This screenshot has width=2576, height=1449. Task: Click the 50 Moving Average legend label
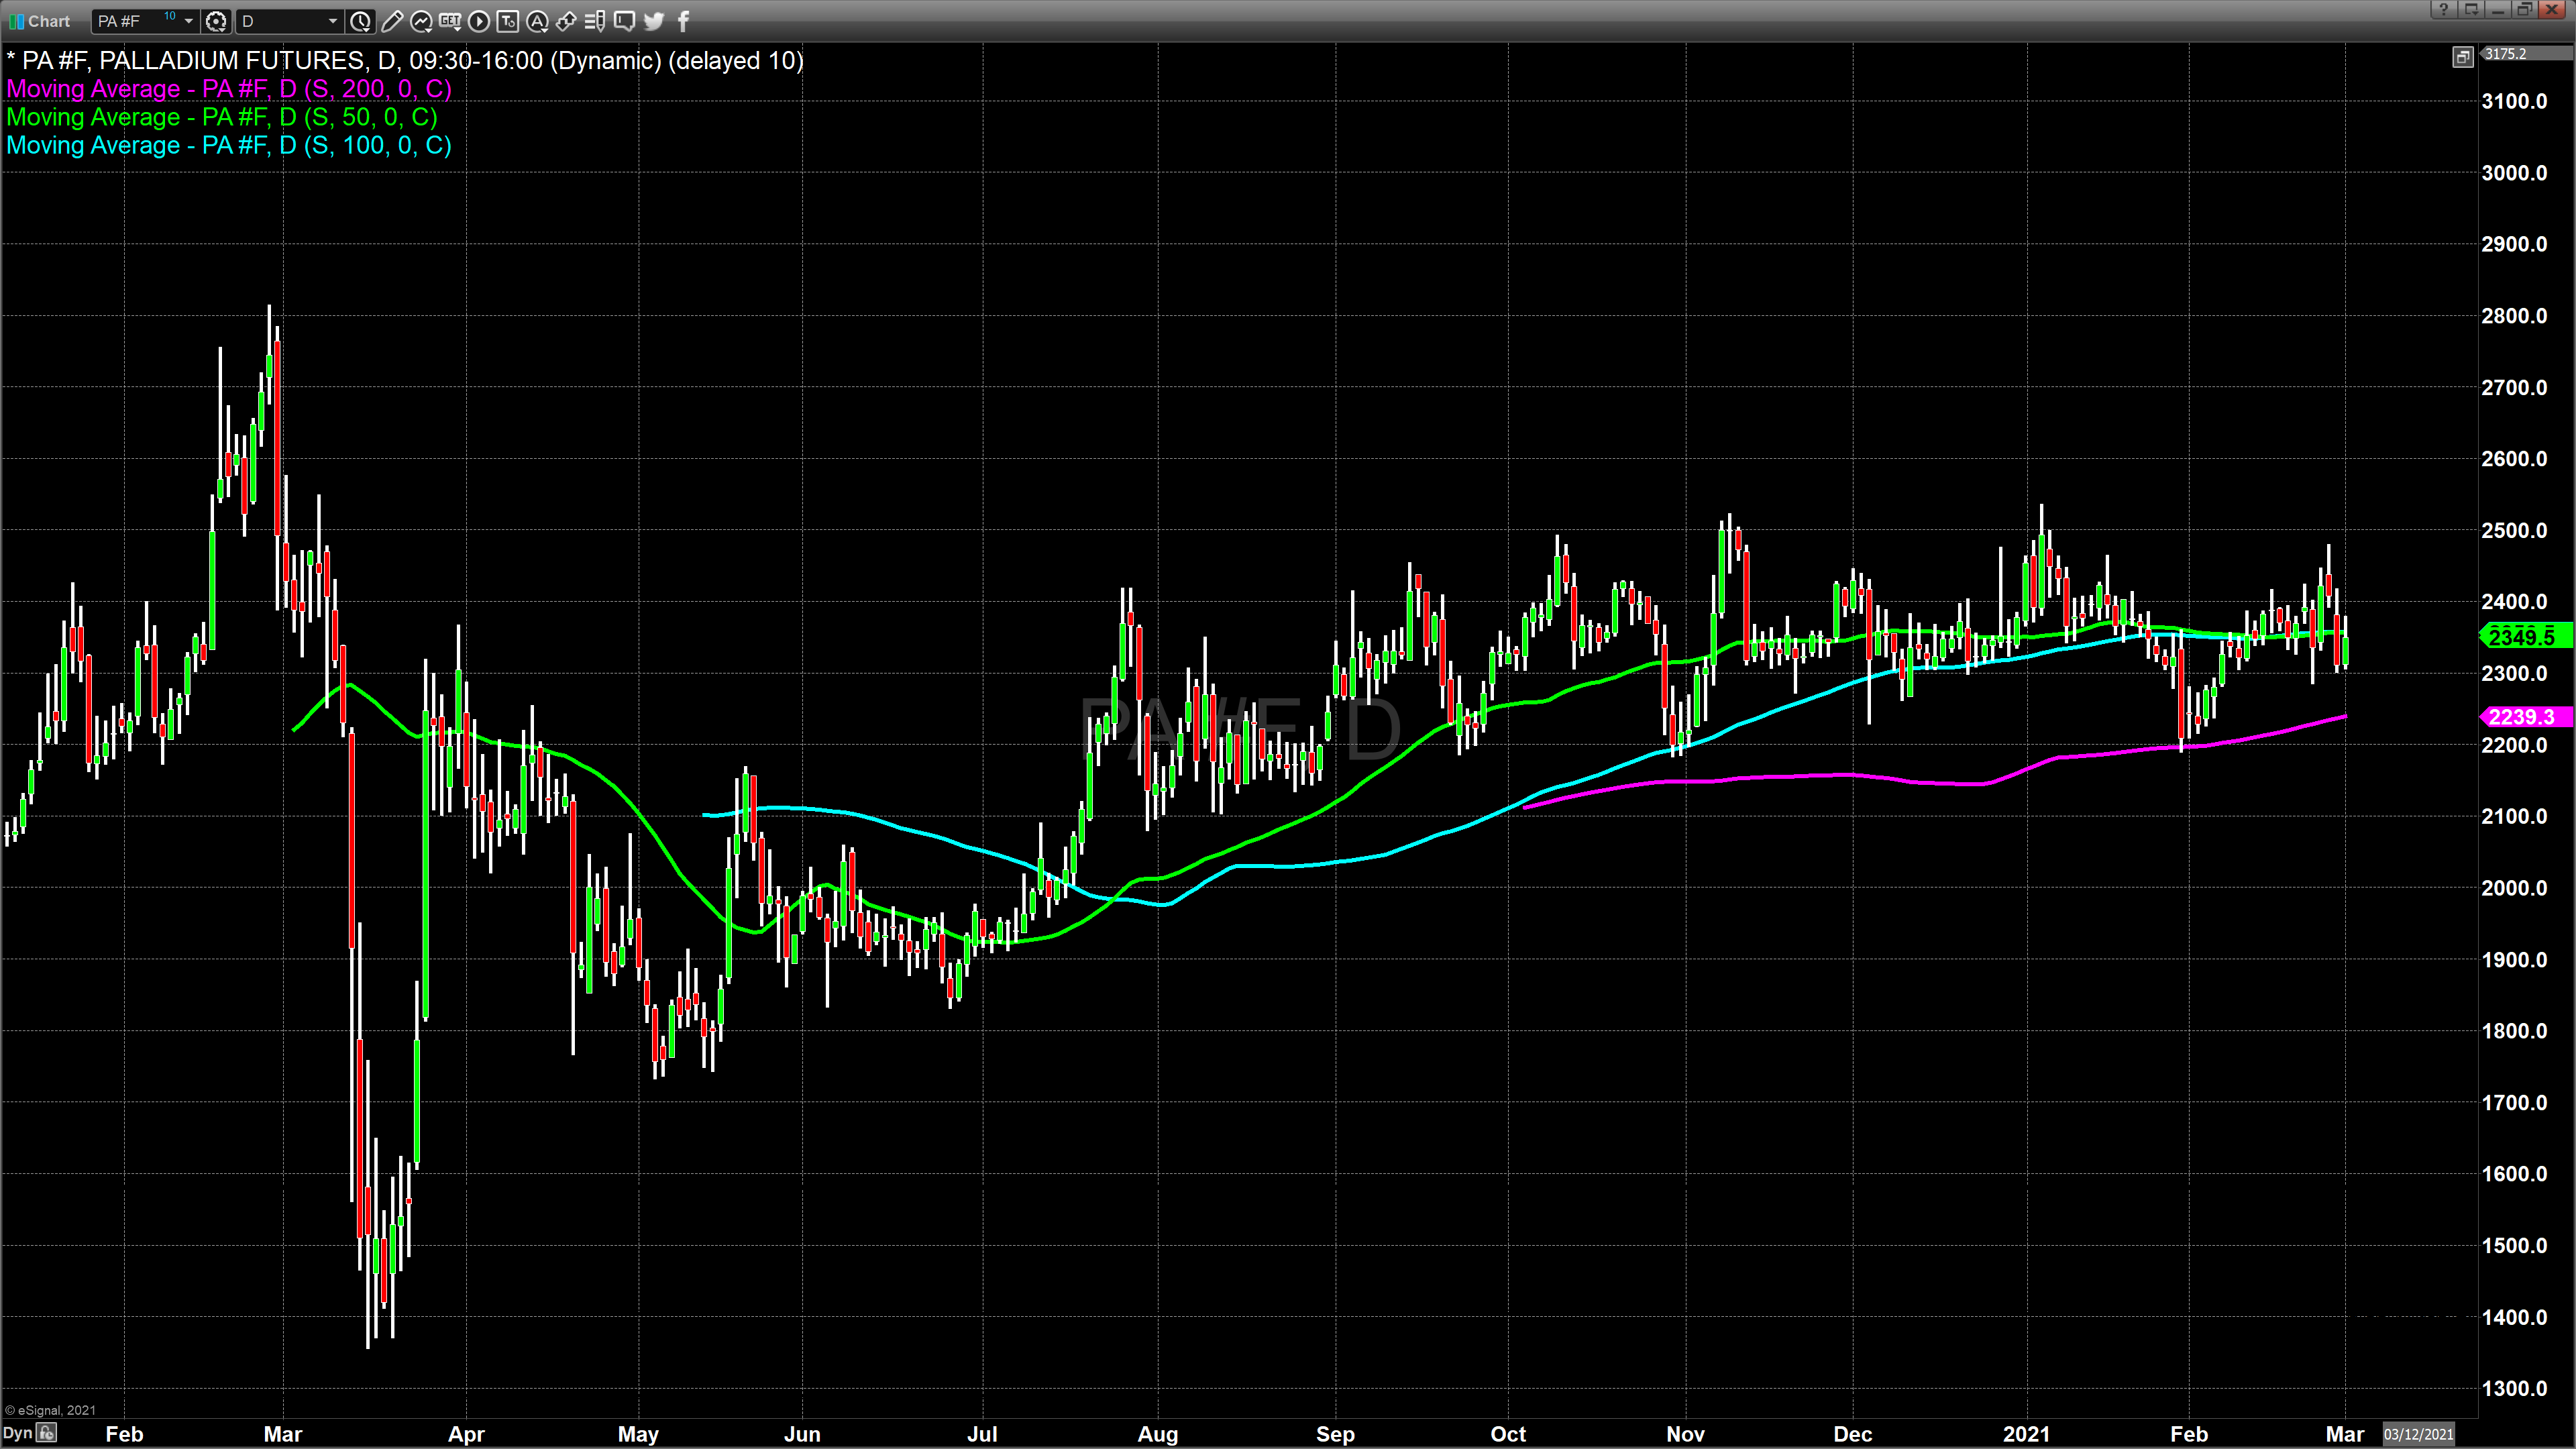pyautogui.click(x=222, y=117)
